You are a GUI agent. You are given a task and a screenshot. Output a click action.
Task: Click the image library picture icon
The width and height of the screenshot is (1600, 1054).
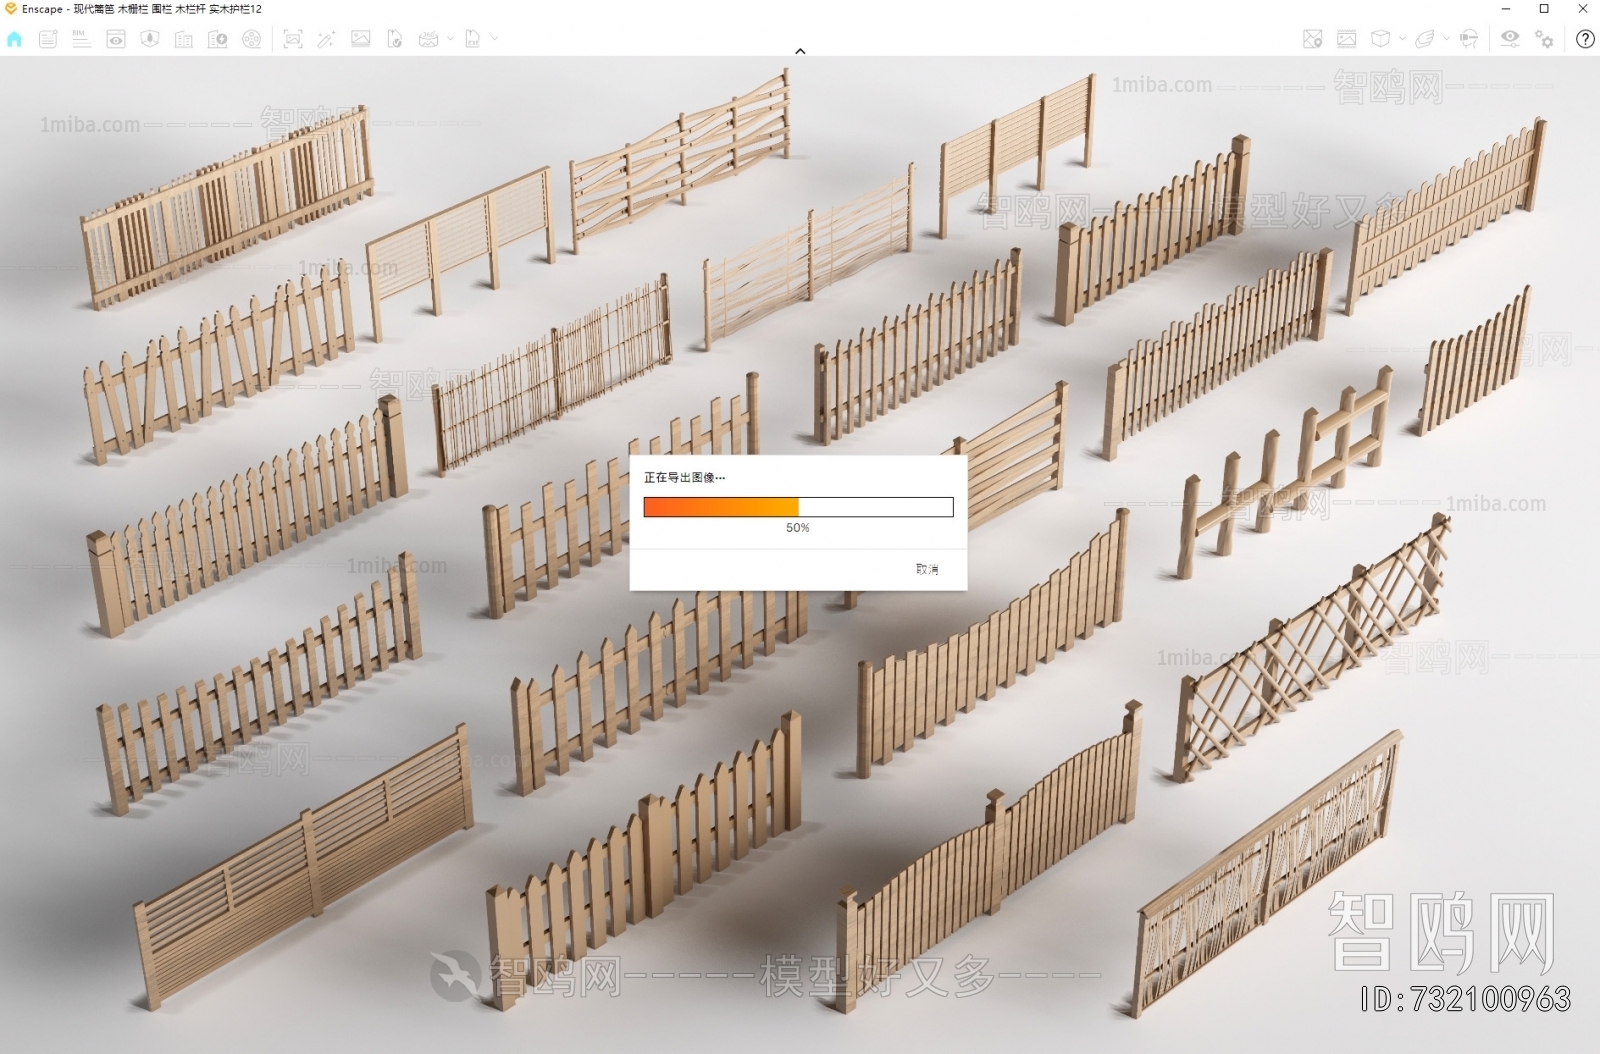point(360,39)
